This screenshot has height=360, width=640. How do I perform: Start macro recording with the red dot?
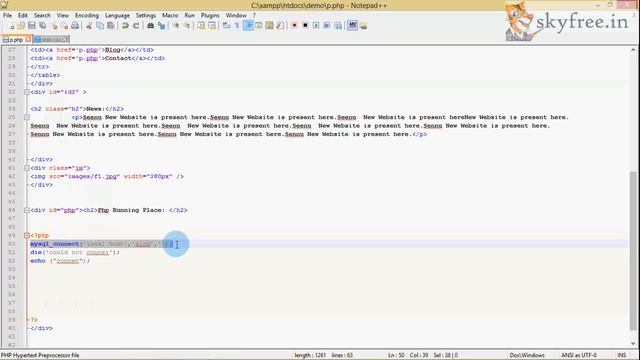click(x=294, y=26)
